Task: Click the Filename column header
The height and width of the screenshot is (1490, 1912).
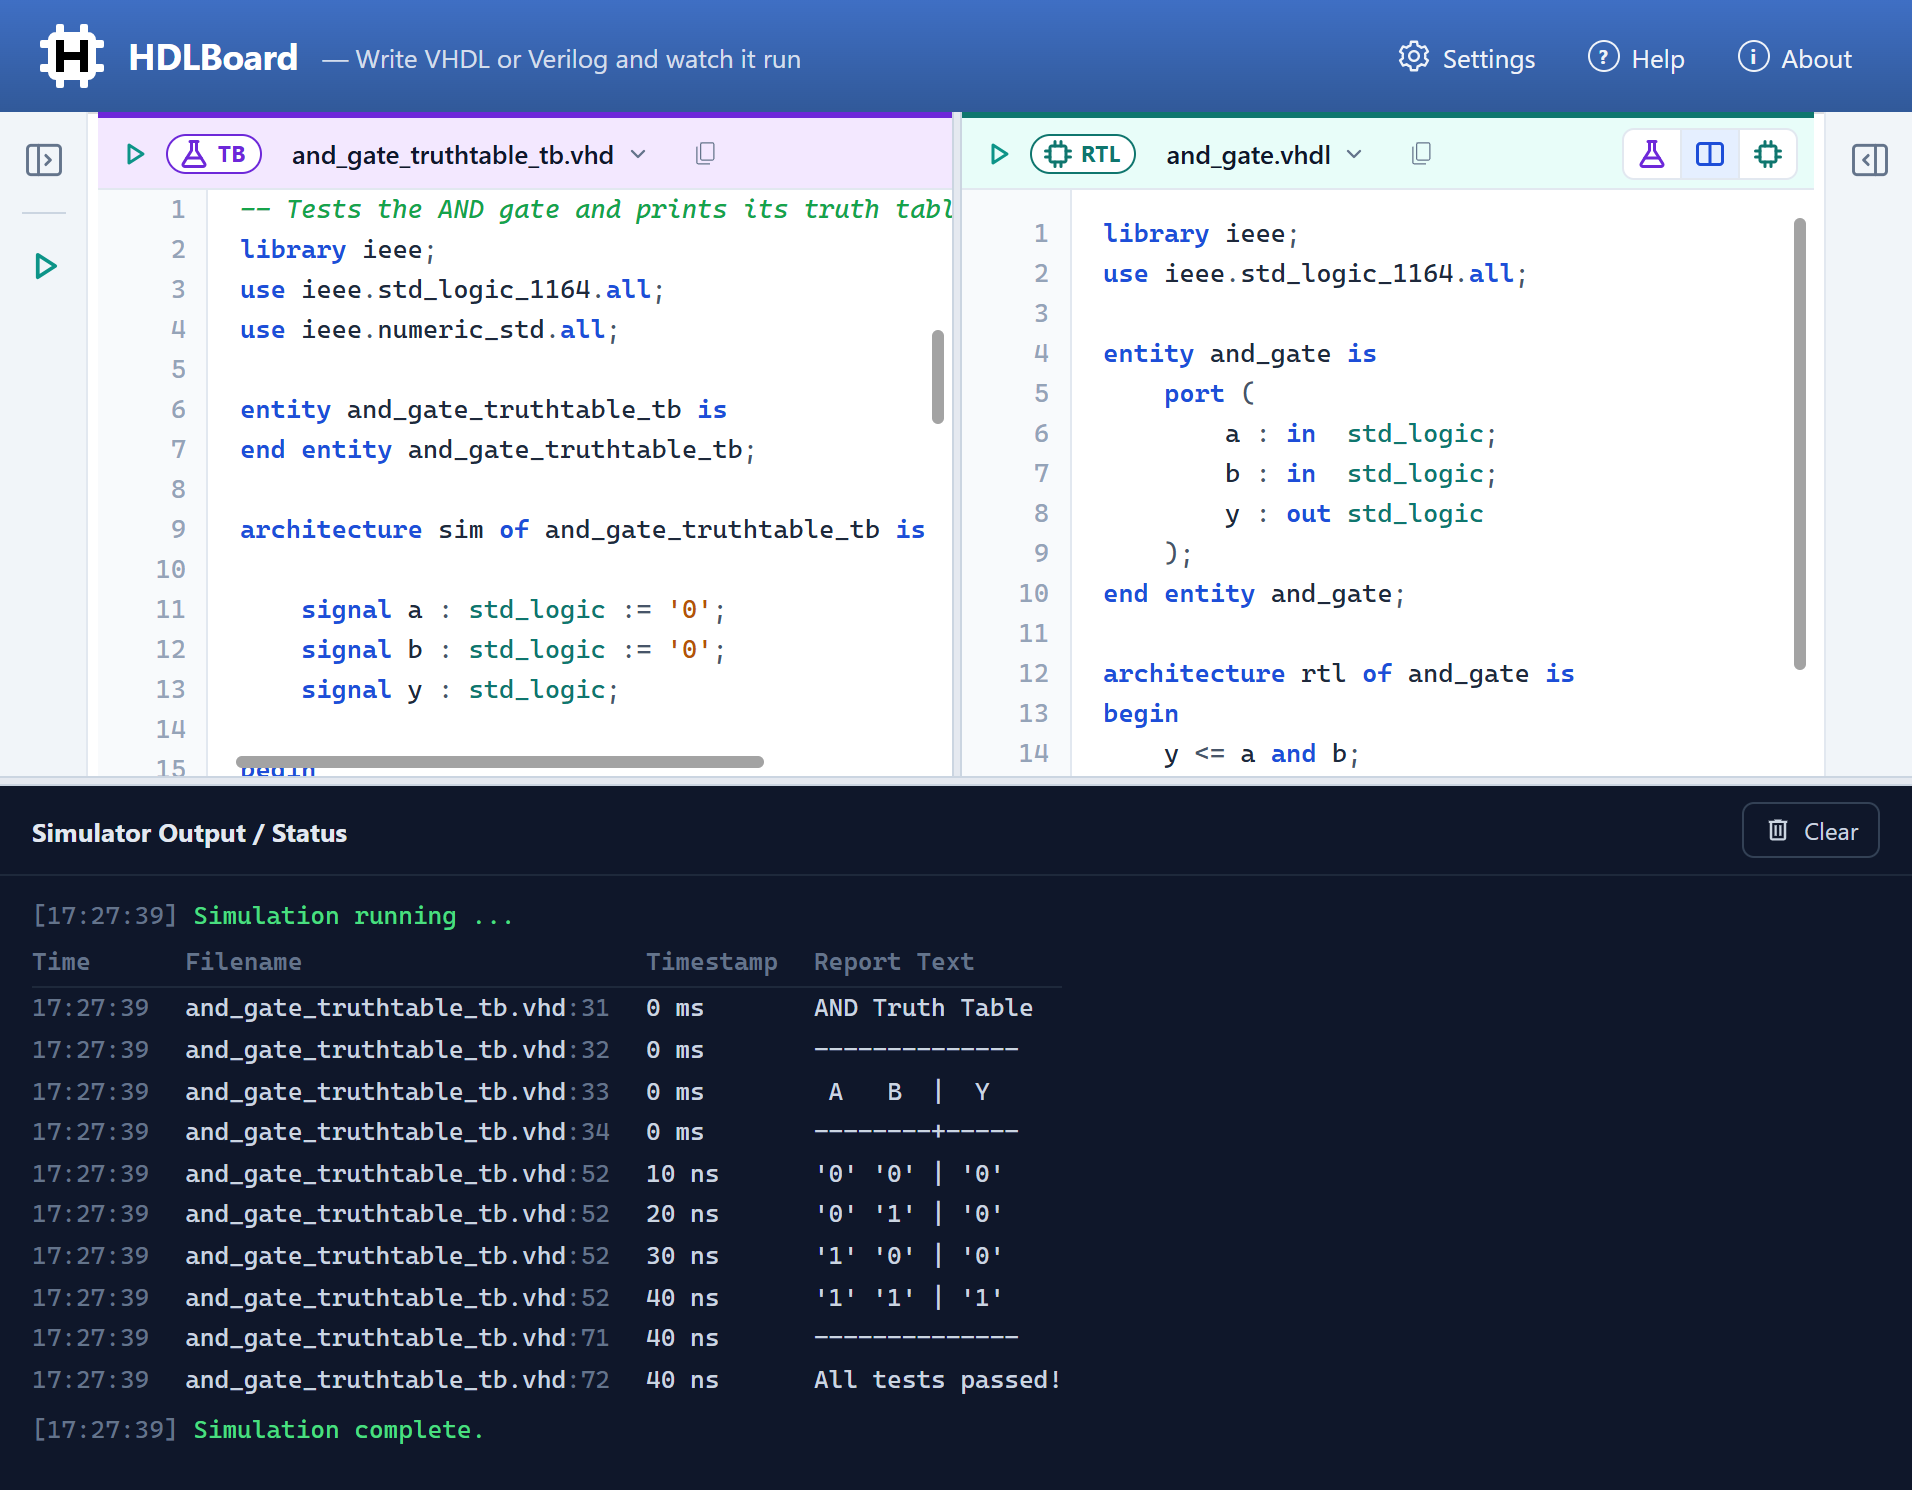Action: click(x=243, y=962)
